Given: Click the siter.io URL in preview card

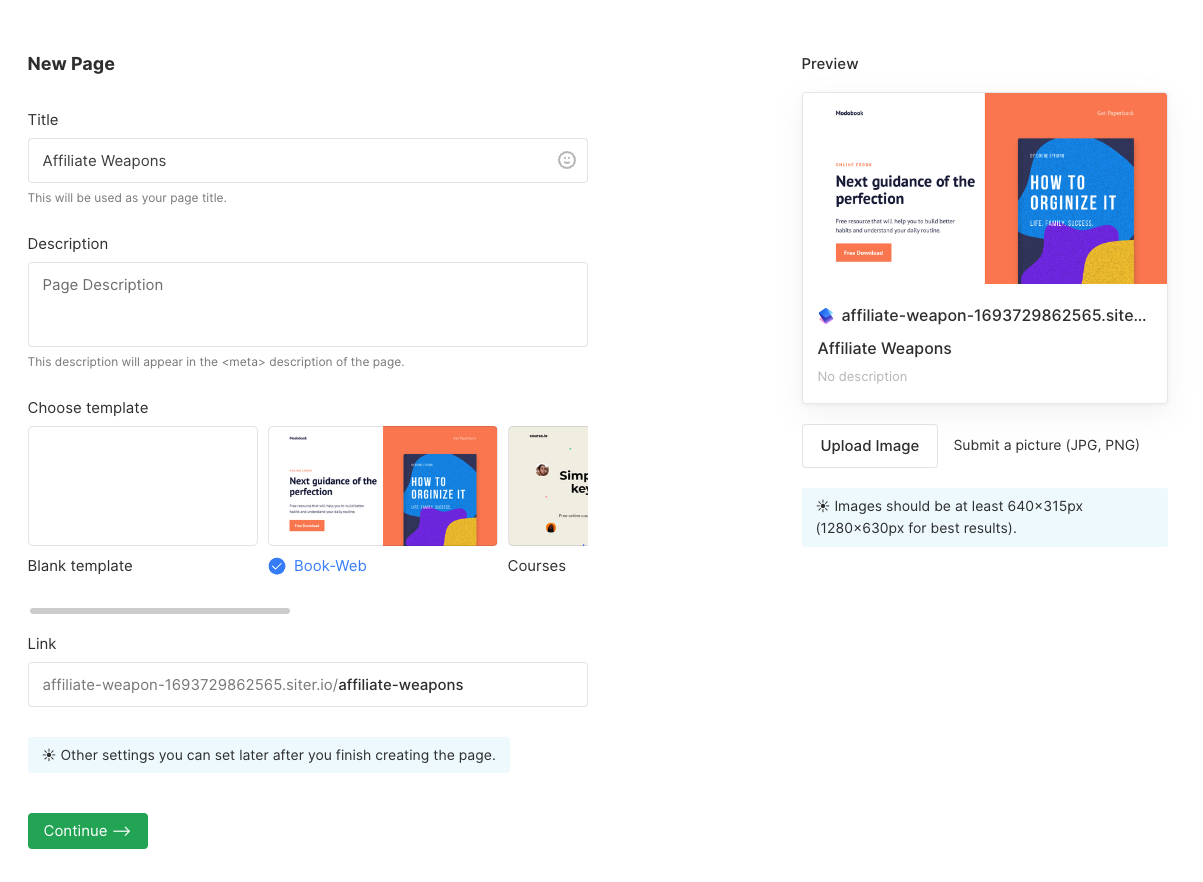Looking at the screenshot, I should (993, 316).
